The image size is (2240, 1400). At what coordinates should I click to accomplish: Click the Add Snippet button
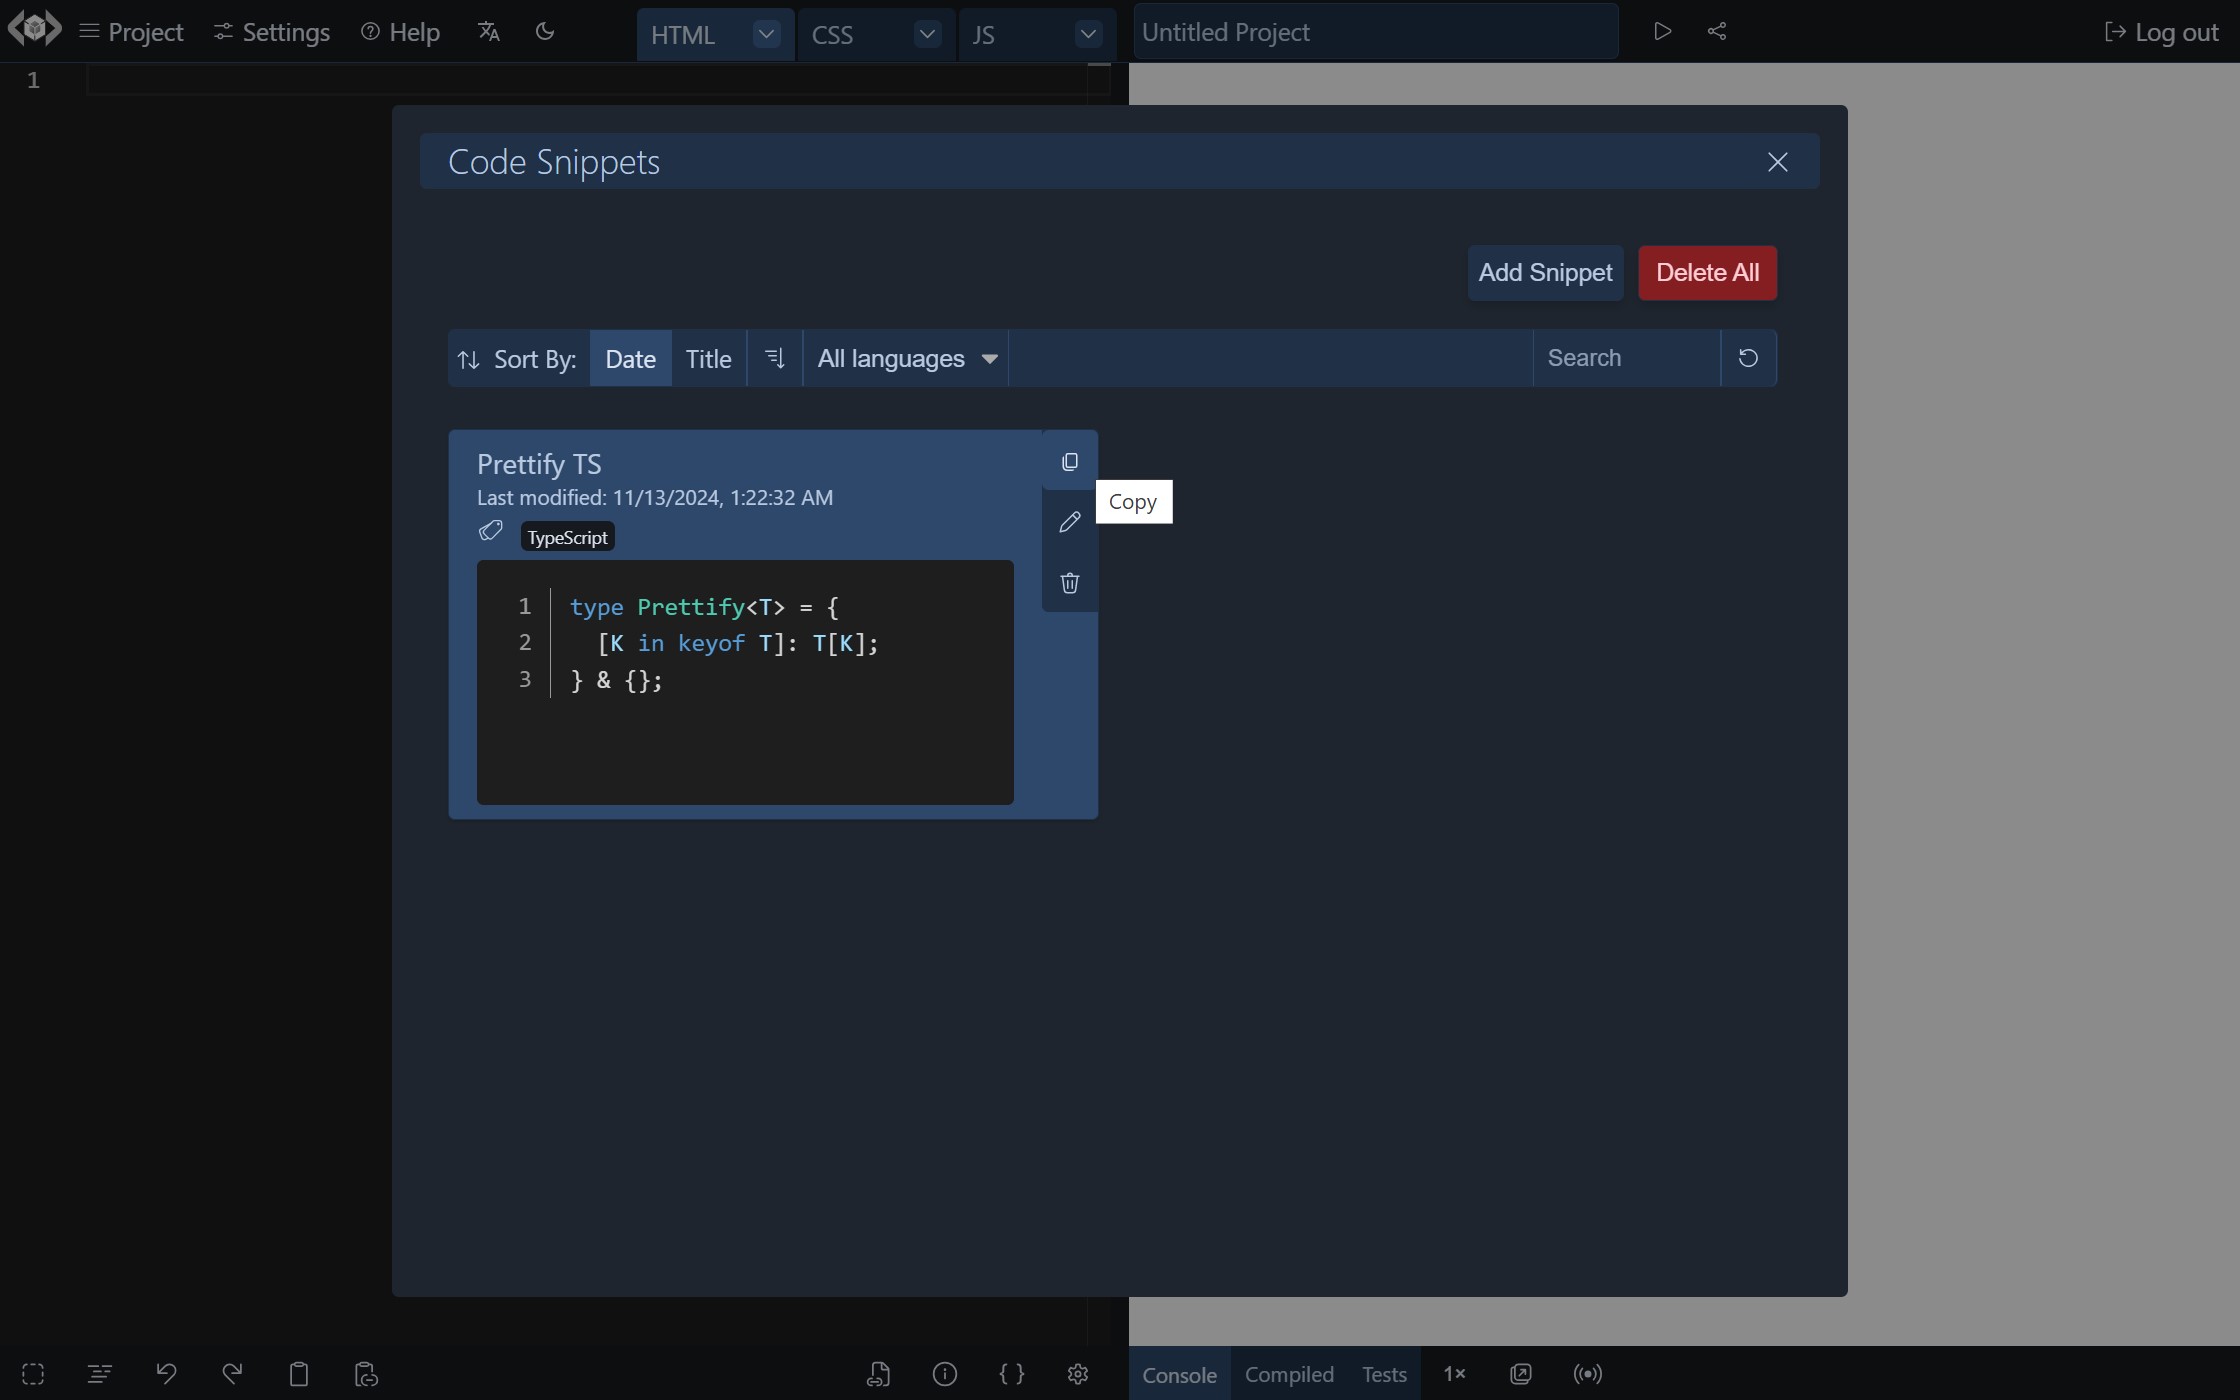[x=1545, y=272]
